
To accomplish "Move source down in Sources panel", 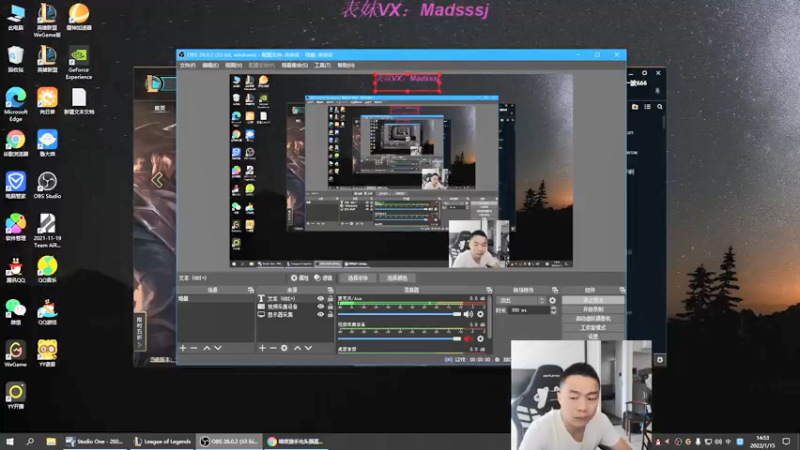I will click(x=308, y=348).
